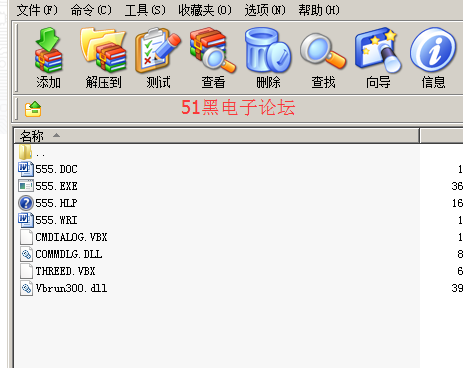Open the Commands (命令) menu
Screen dimensions: 463x368
pos(91,10)
